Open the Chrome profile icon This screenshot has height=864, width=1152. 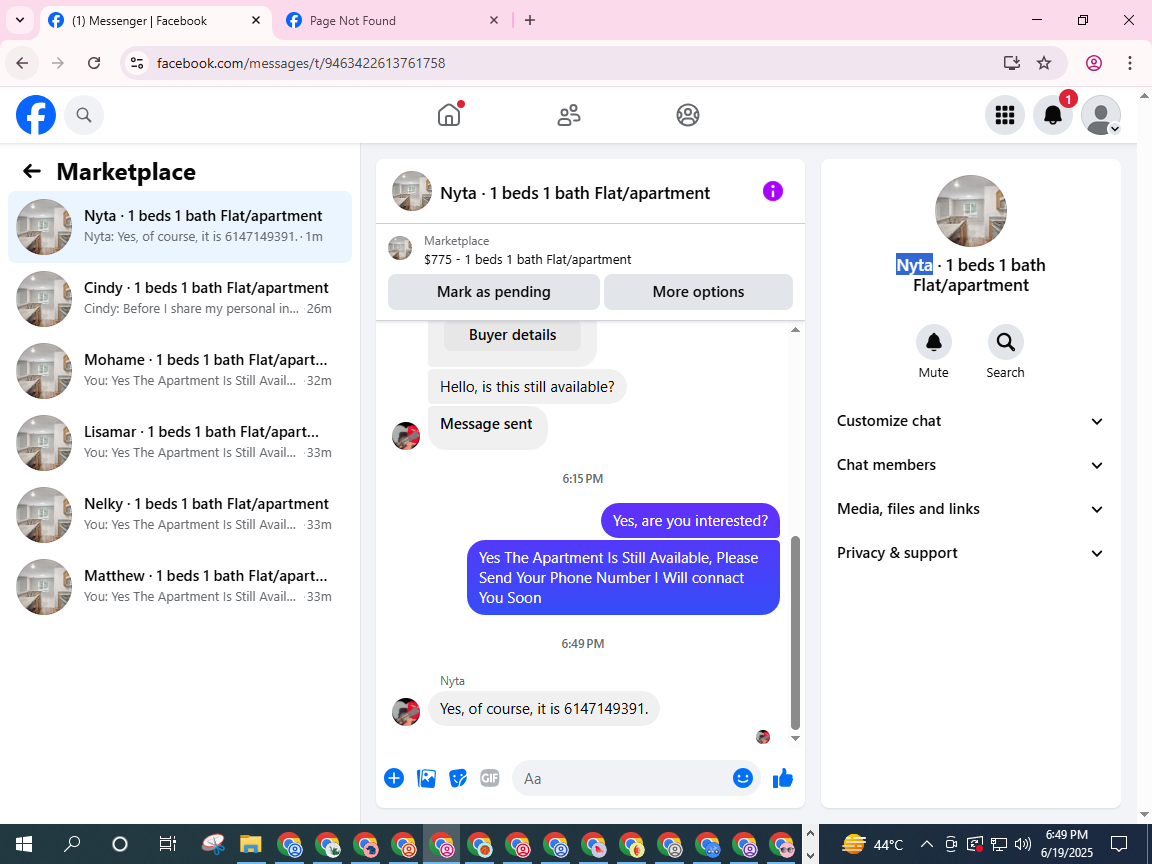1093,63
